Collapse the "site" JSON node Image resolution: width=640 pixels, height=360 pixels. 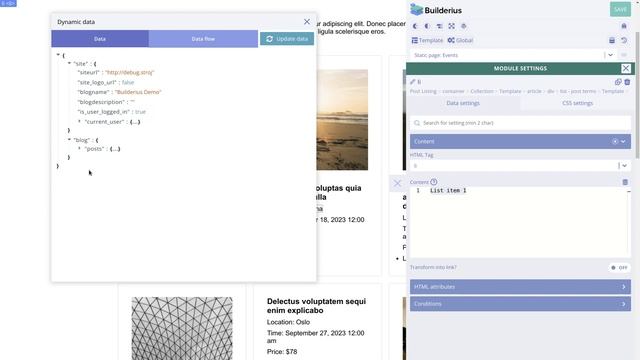tap(69, 63)
